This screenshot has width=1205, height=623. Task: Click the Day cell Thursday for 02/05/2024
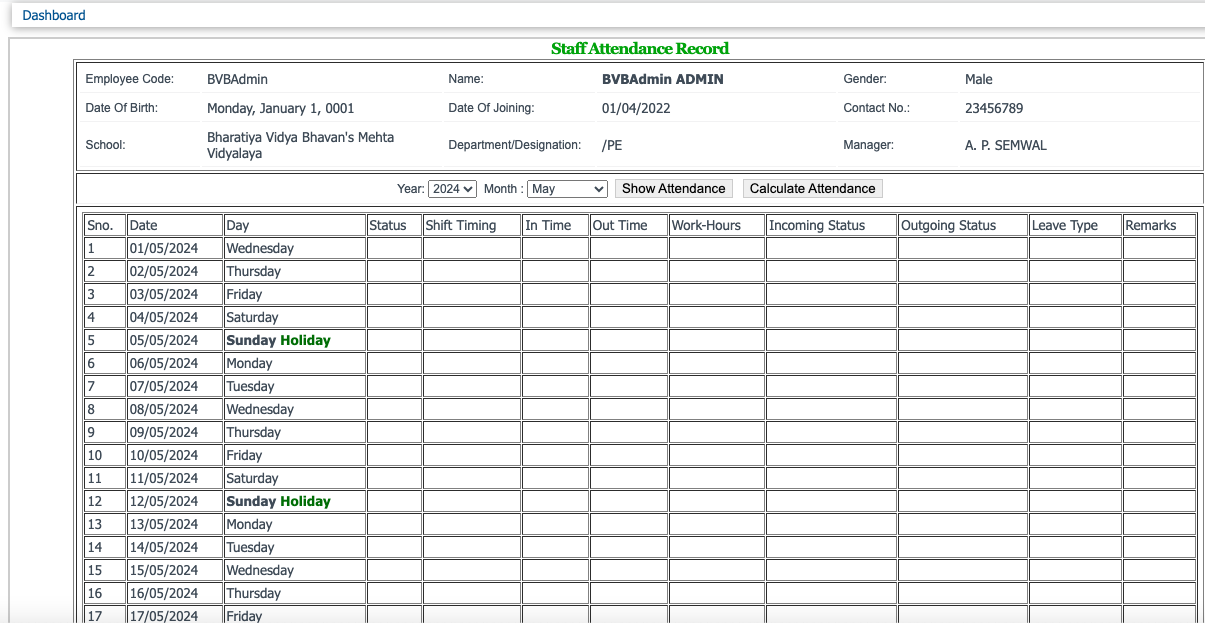tap(295, 271)
